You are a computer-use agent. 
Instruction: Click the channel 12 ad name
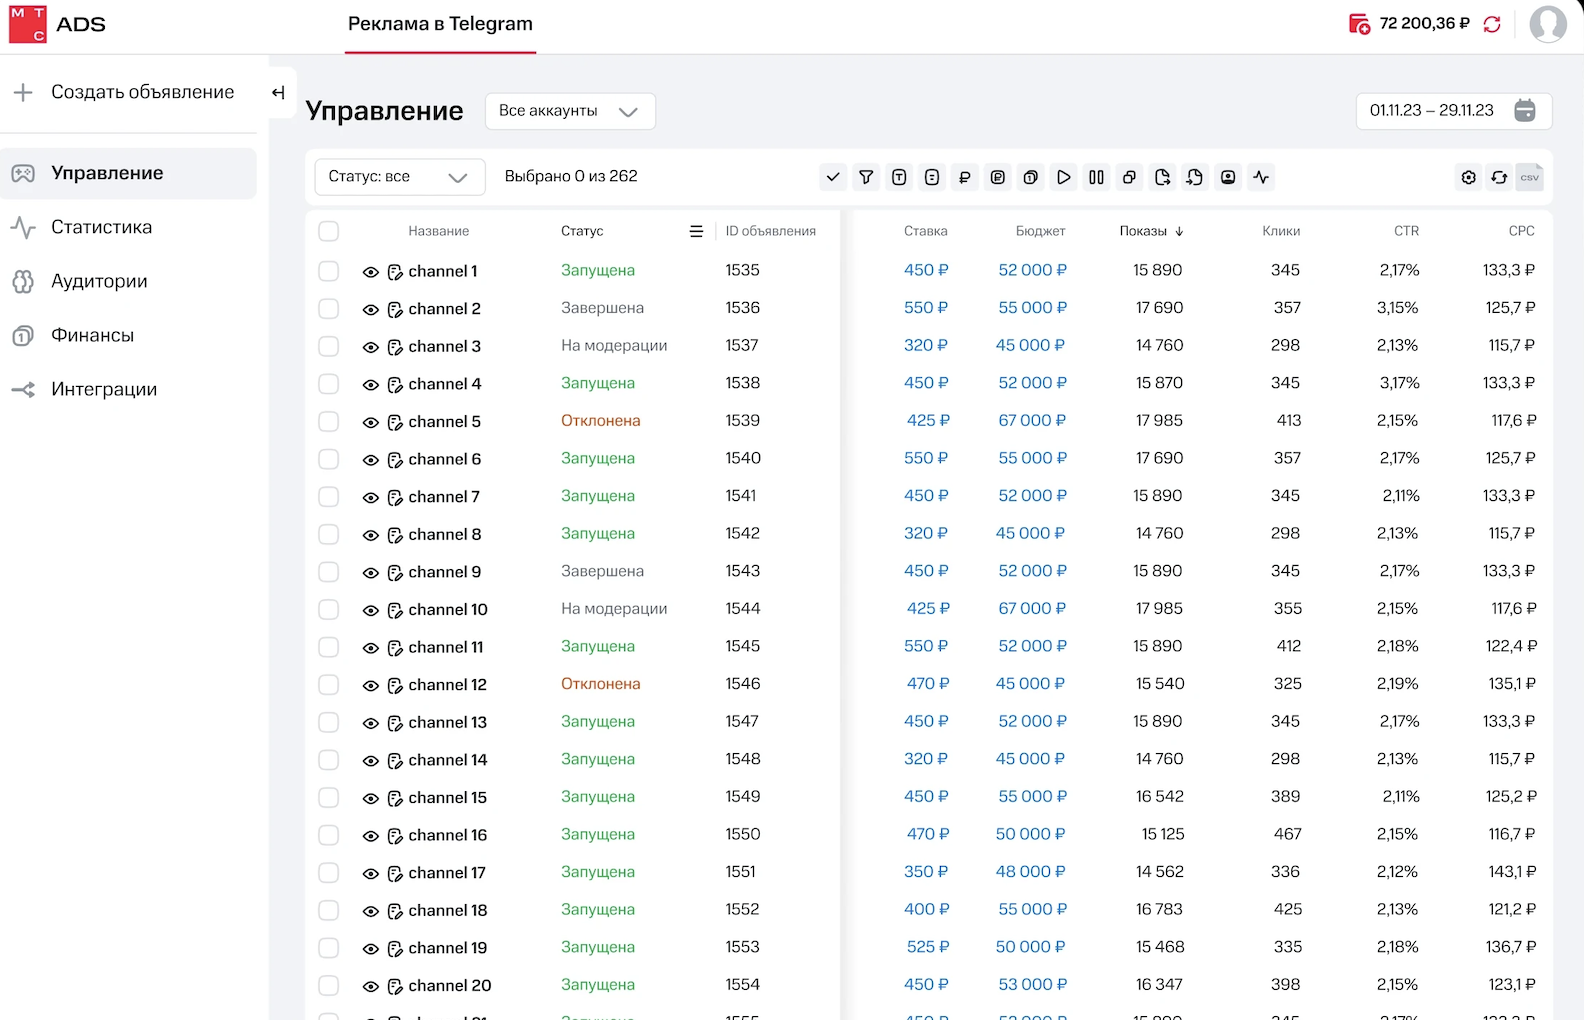coord(447,685)
